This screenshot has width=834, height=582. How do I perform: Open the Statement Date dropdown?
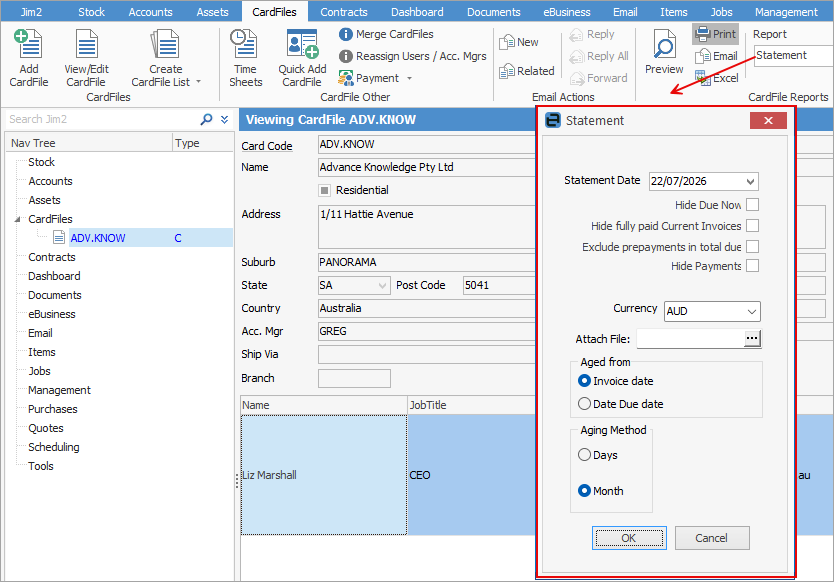[750, 181]
